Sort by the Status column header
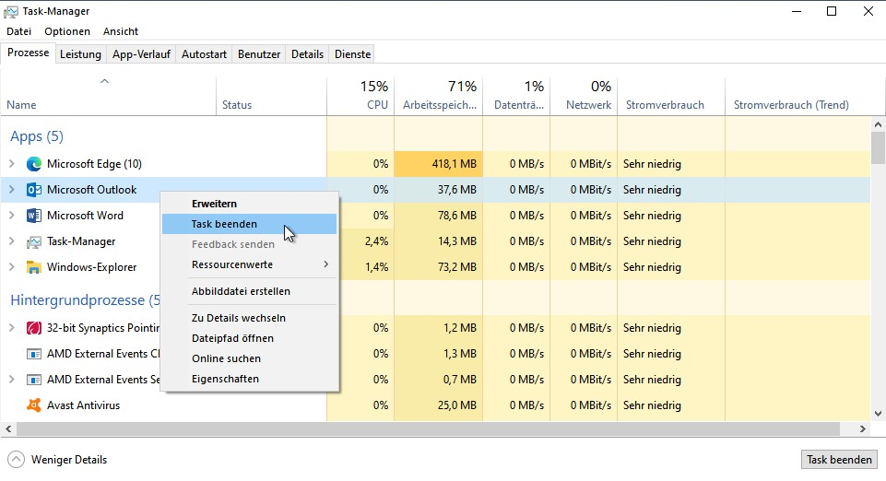 click(271, 96)
